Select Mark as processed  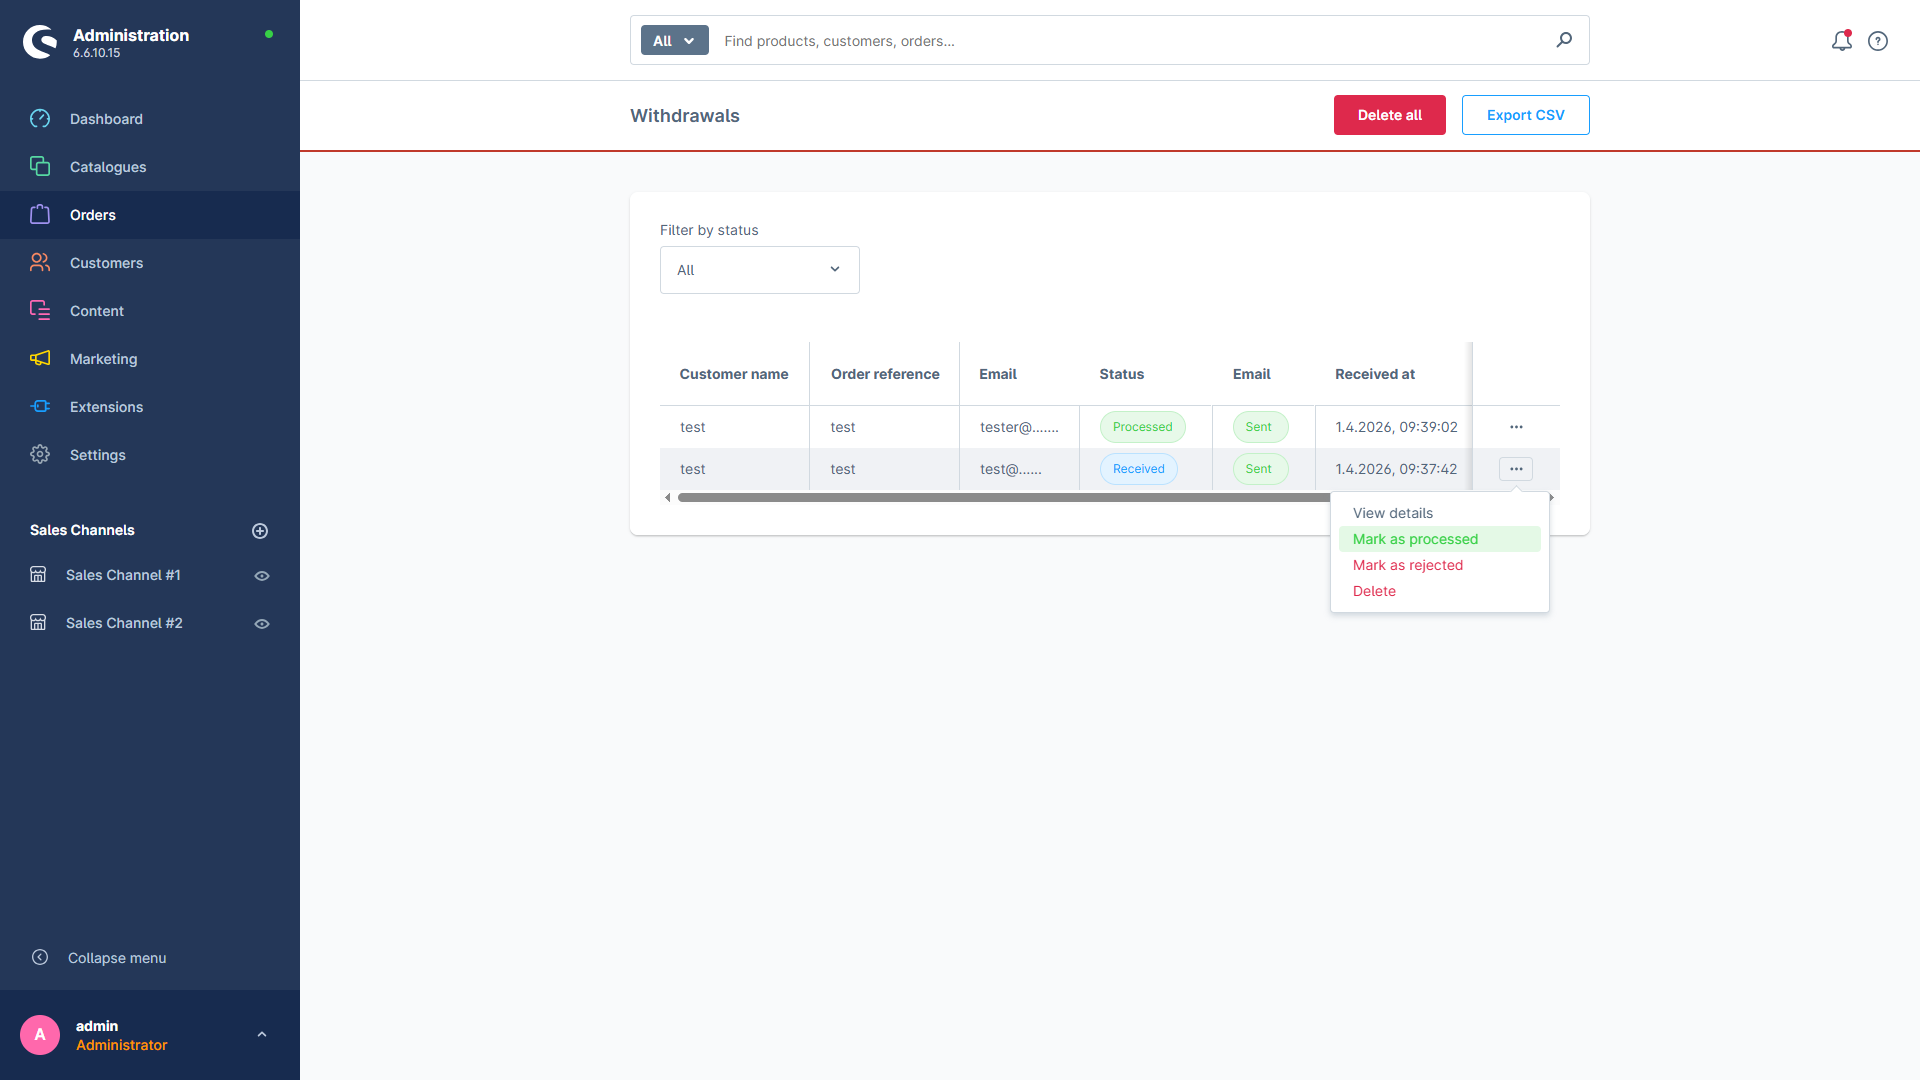click(x=1440, y=539)
